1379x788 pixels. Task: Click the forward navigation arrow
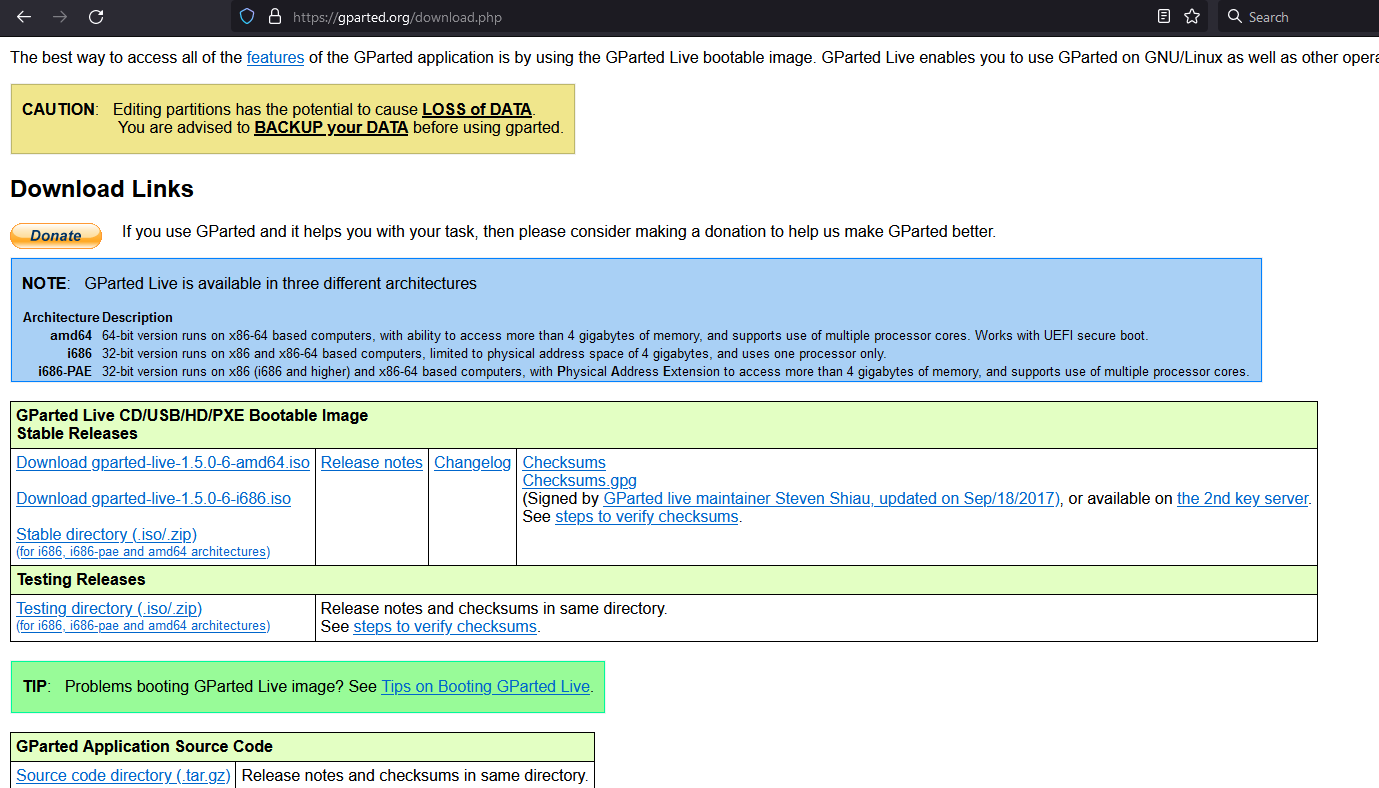click(60, 17)
